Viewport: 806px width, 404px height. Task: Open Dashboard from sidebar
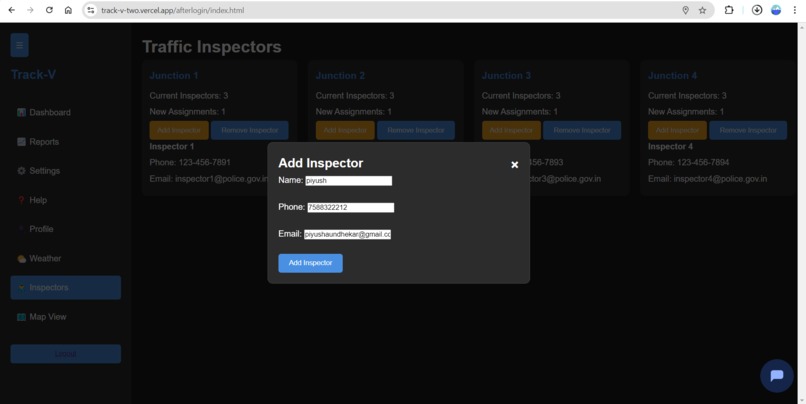(66, 113)
